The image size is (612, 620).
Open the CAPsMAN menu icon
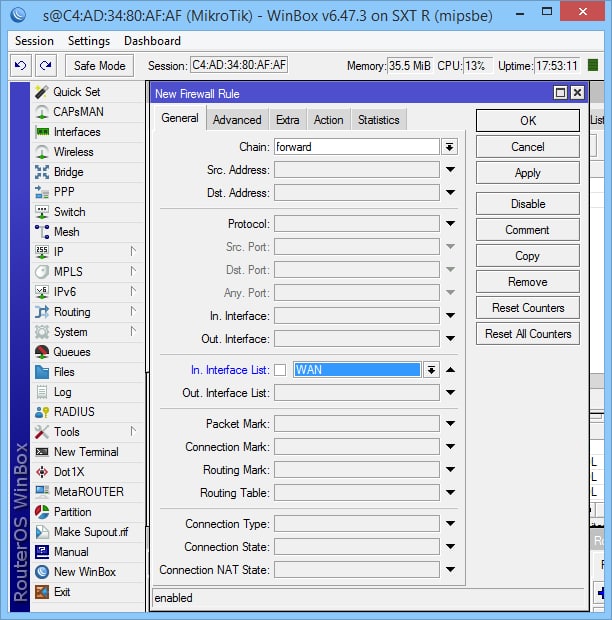click(x=42, y=112)
